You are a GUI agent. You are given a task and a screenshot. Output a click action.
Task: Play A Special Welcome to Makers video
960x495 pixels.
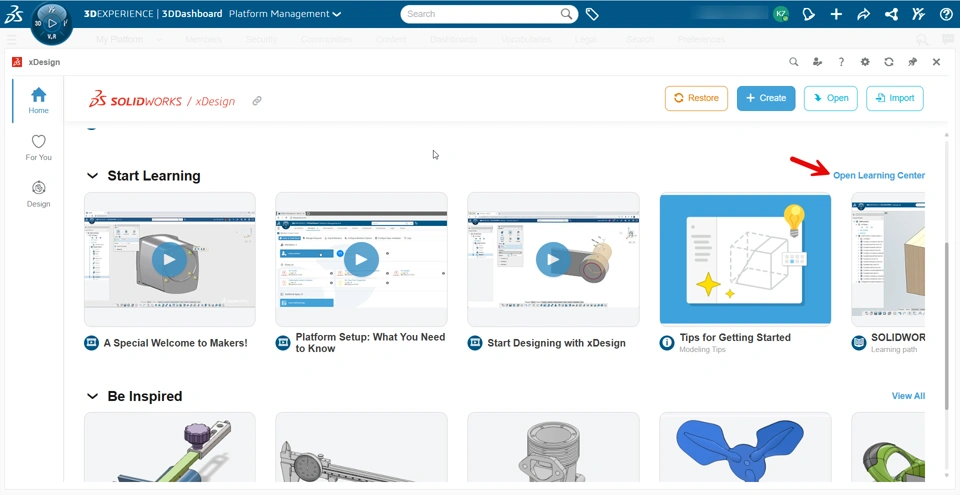(x=170, y=259)
